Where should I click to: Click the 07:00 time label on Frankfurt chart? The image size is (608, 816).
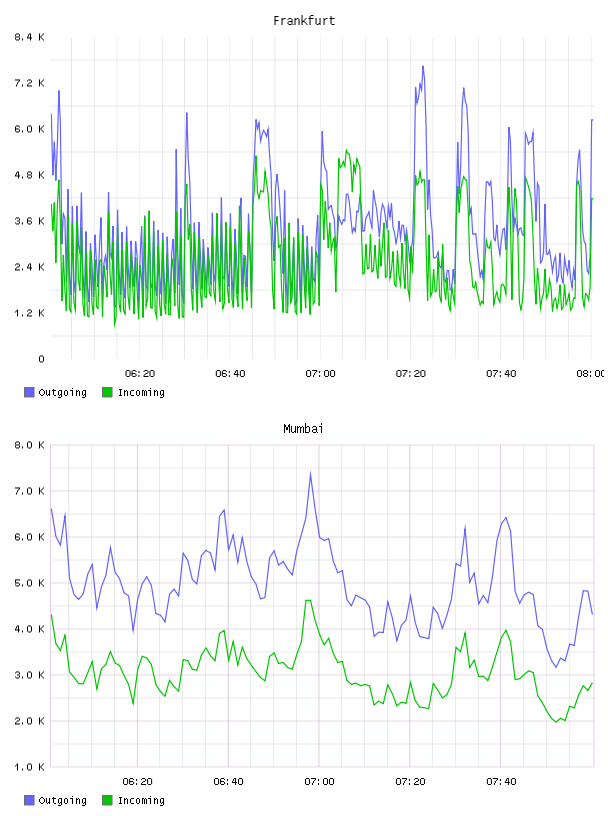(x=320, y=374)
